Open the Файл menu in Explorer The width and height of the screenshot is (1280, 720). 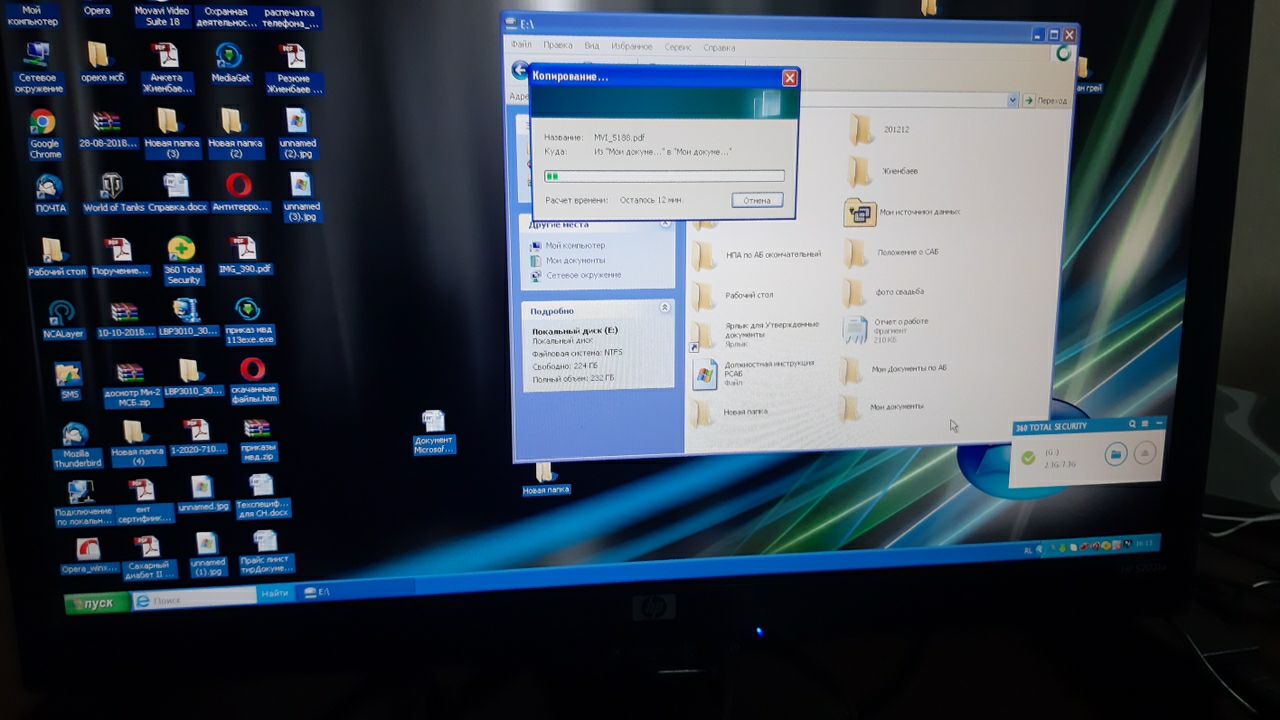(521, 45)
